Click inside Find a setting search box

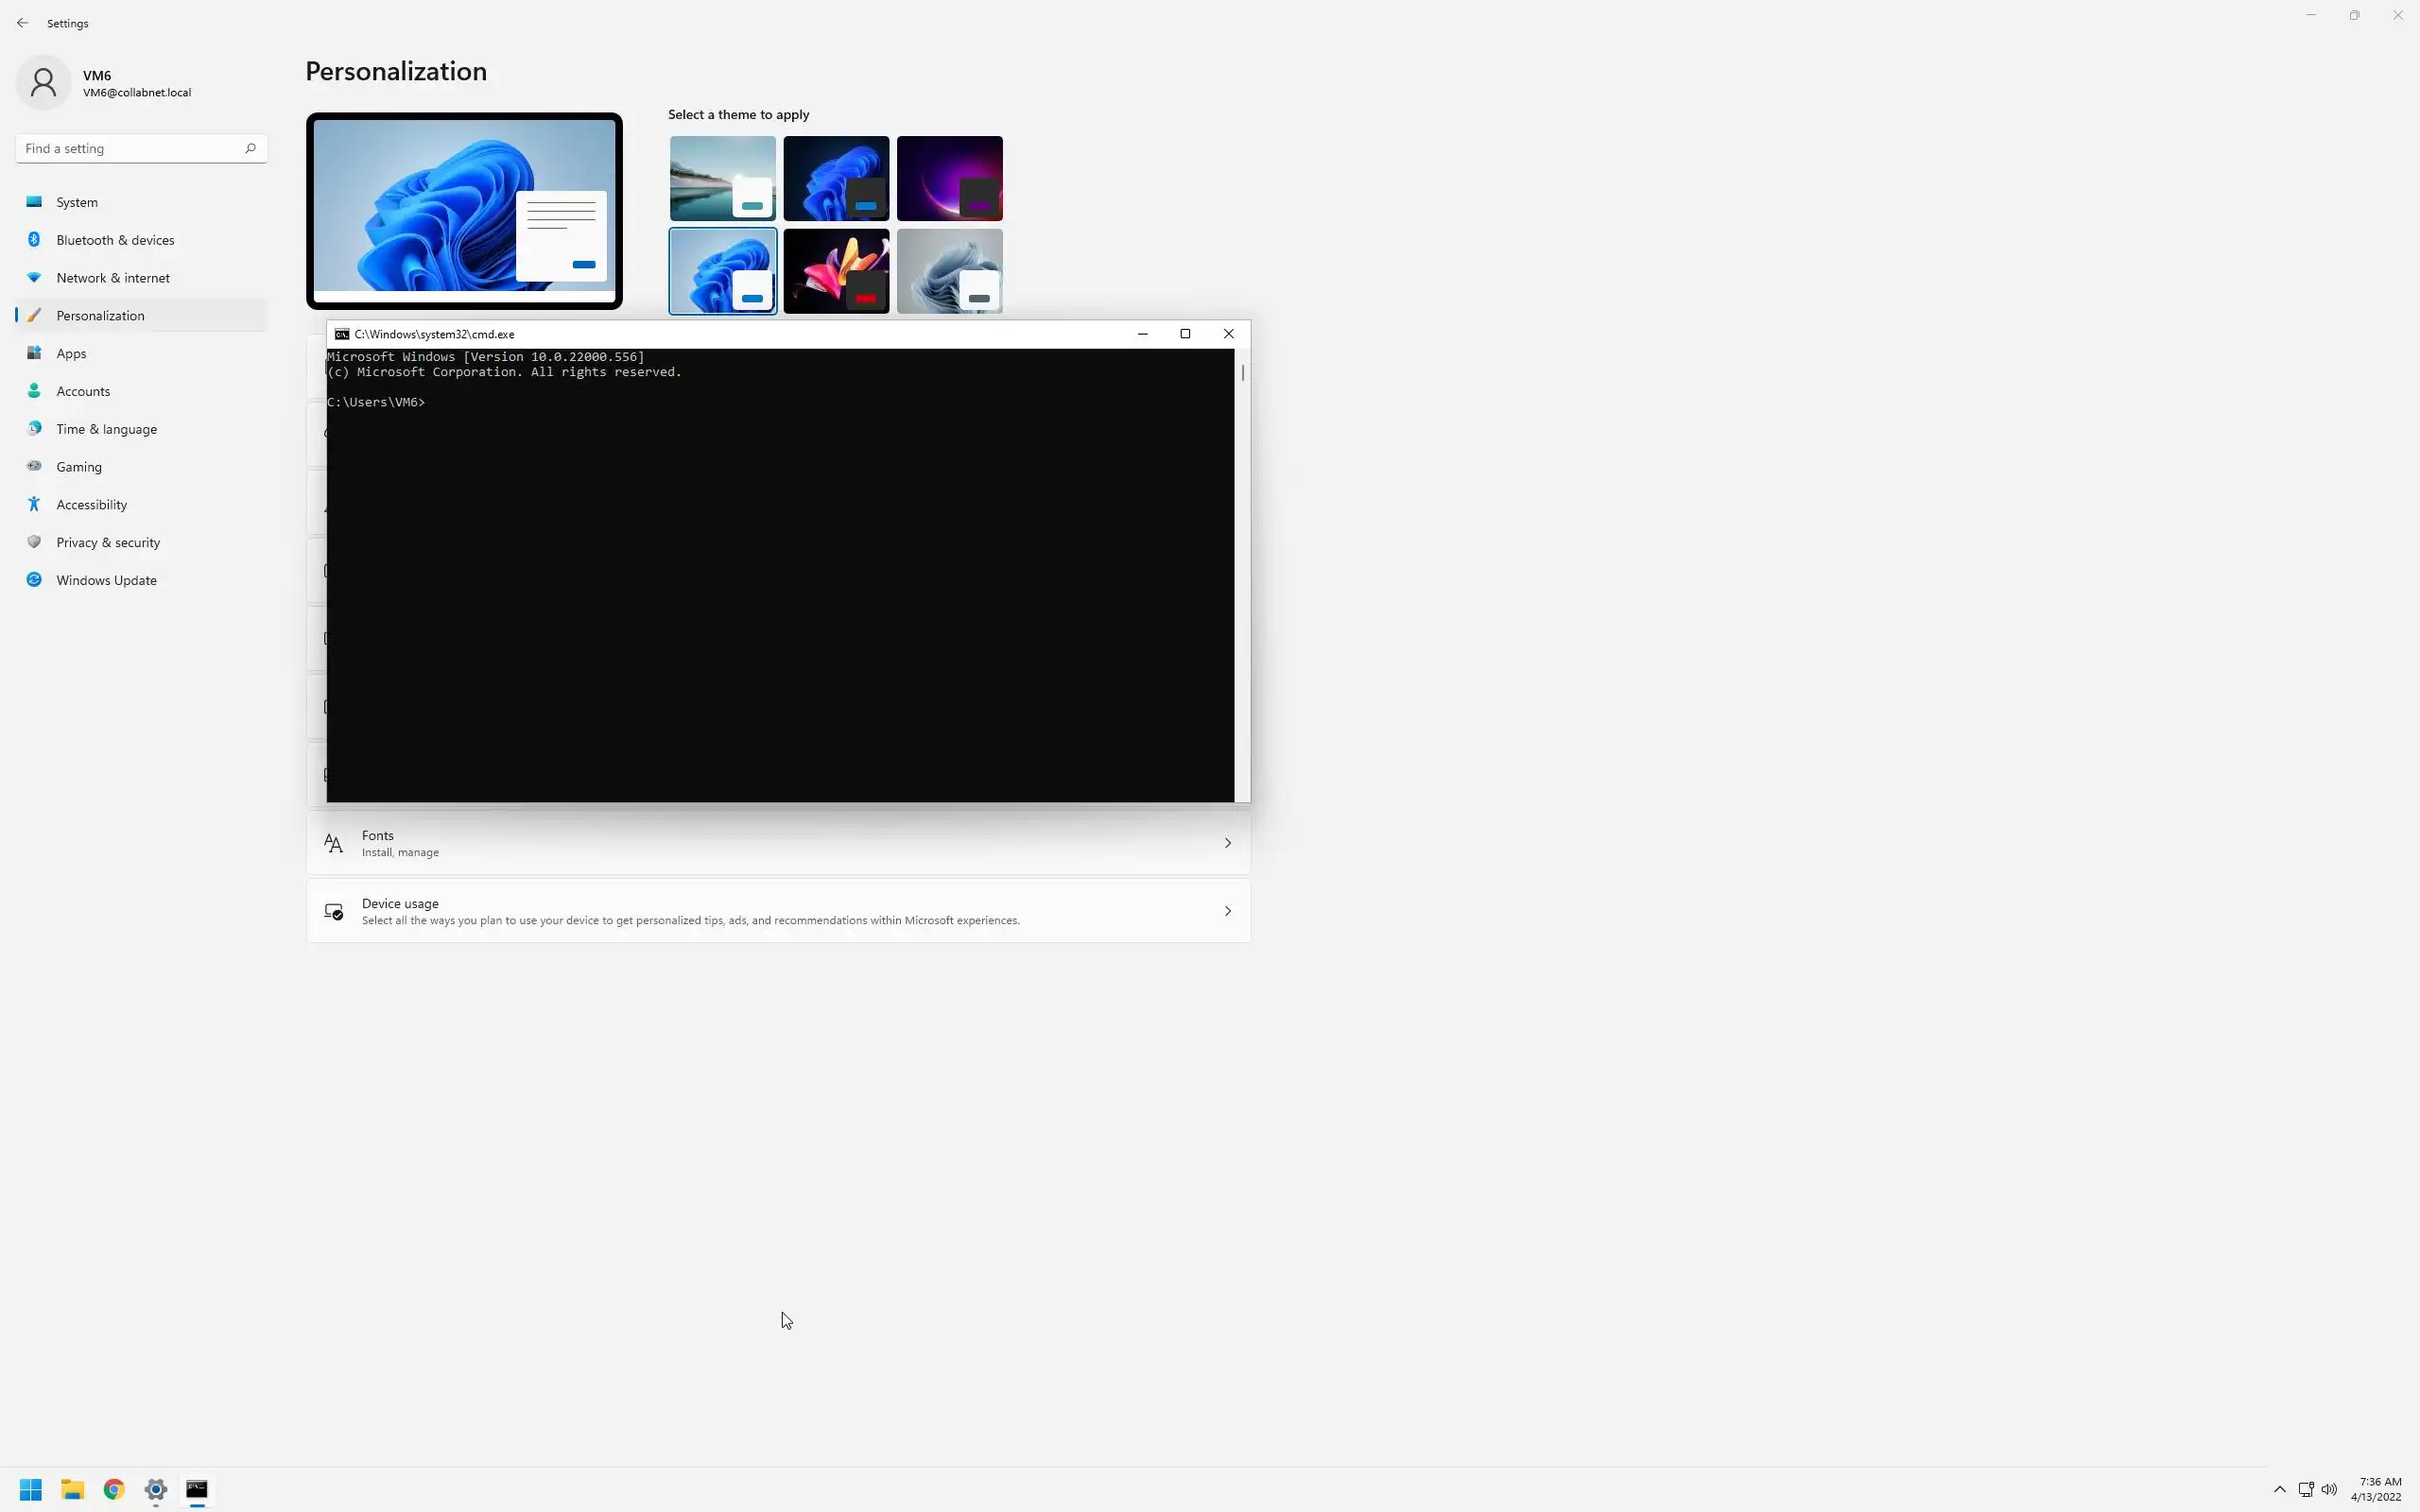click(x=130, y=149)
